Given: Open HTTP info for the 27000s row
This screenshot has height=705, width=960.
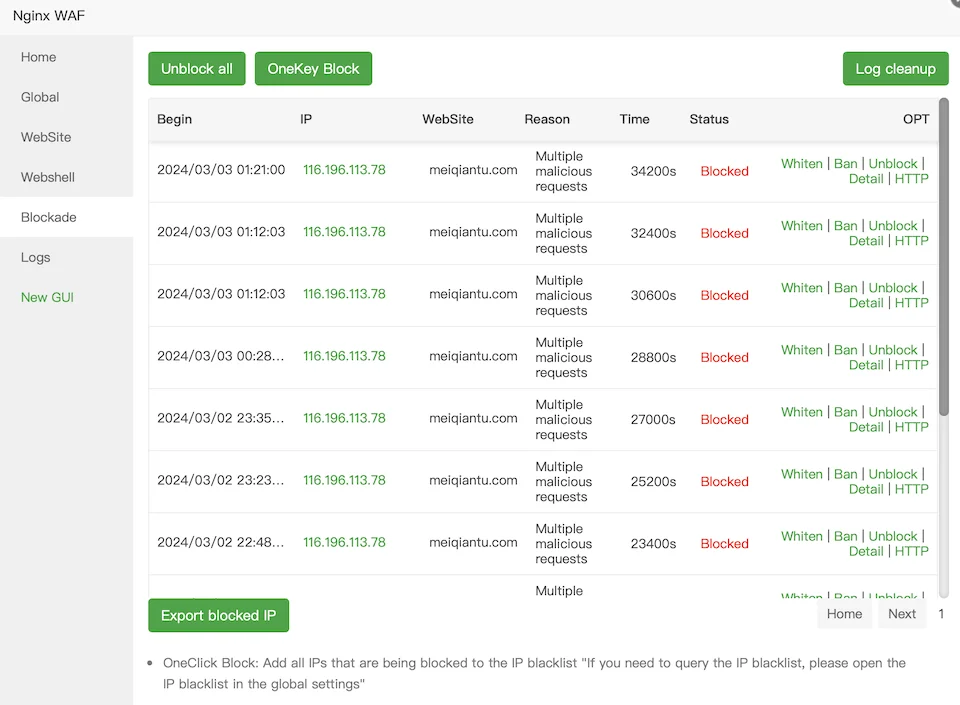Looking at the screenshot, I should click(x=911, y=427).
